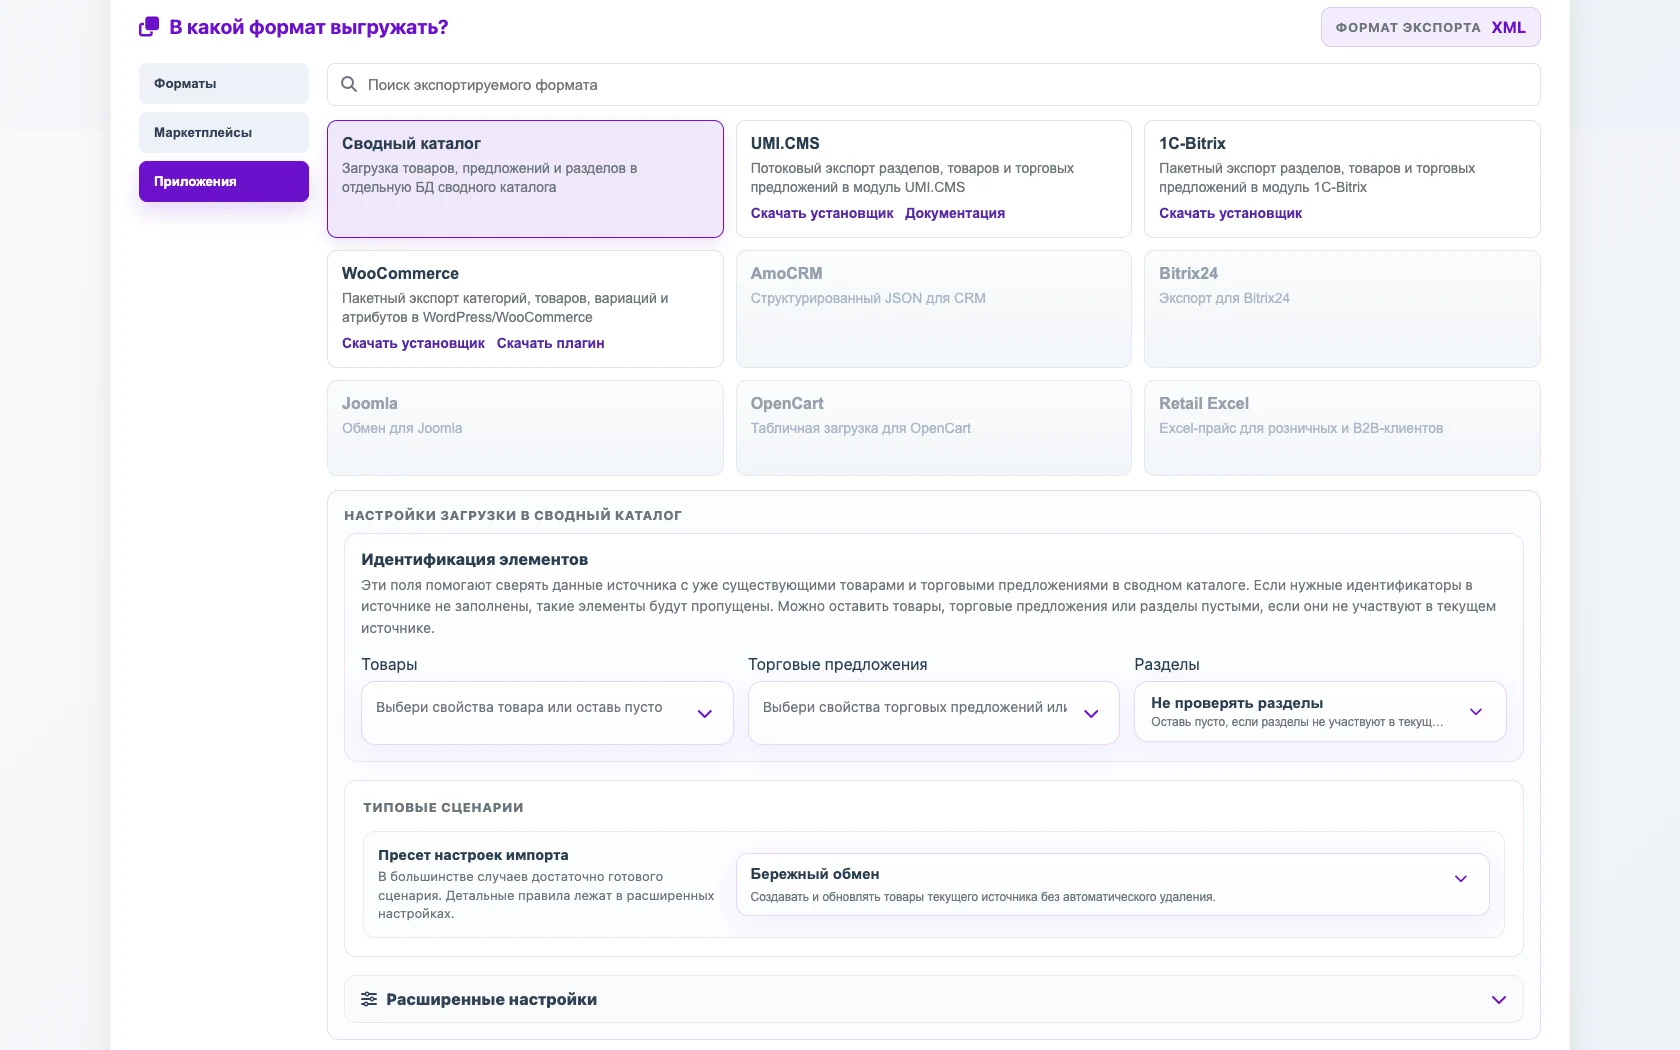Select the WooCommerce format card
The image size is (1680, 1050).
click(525, 309)
